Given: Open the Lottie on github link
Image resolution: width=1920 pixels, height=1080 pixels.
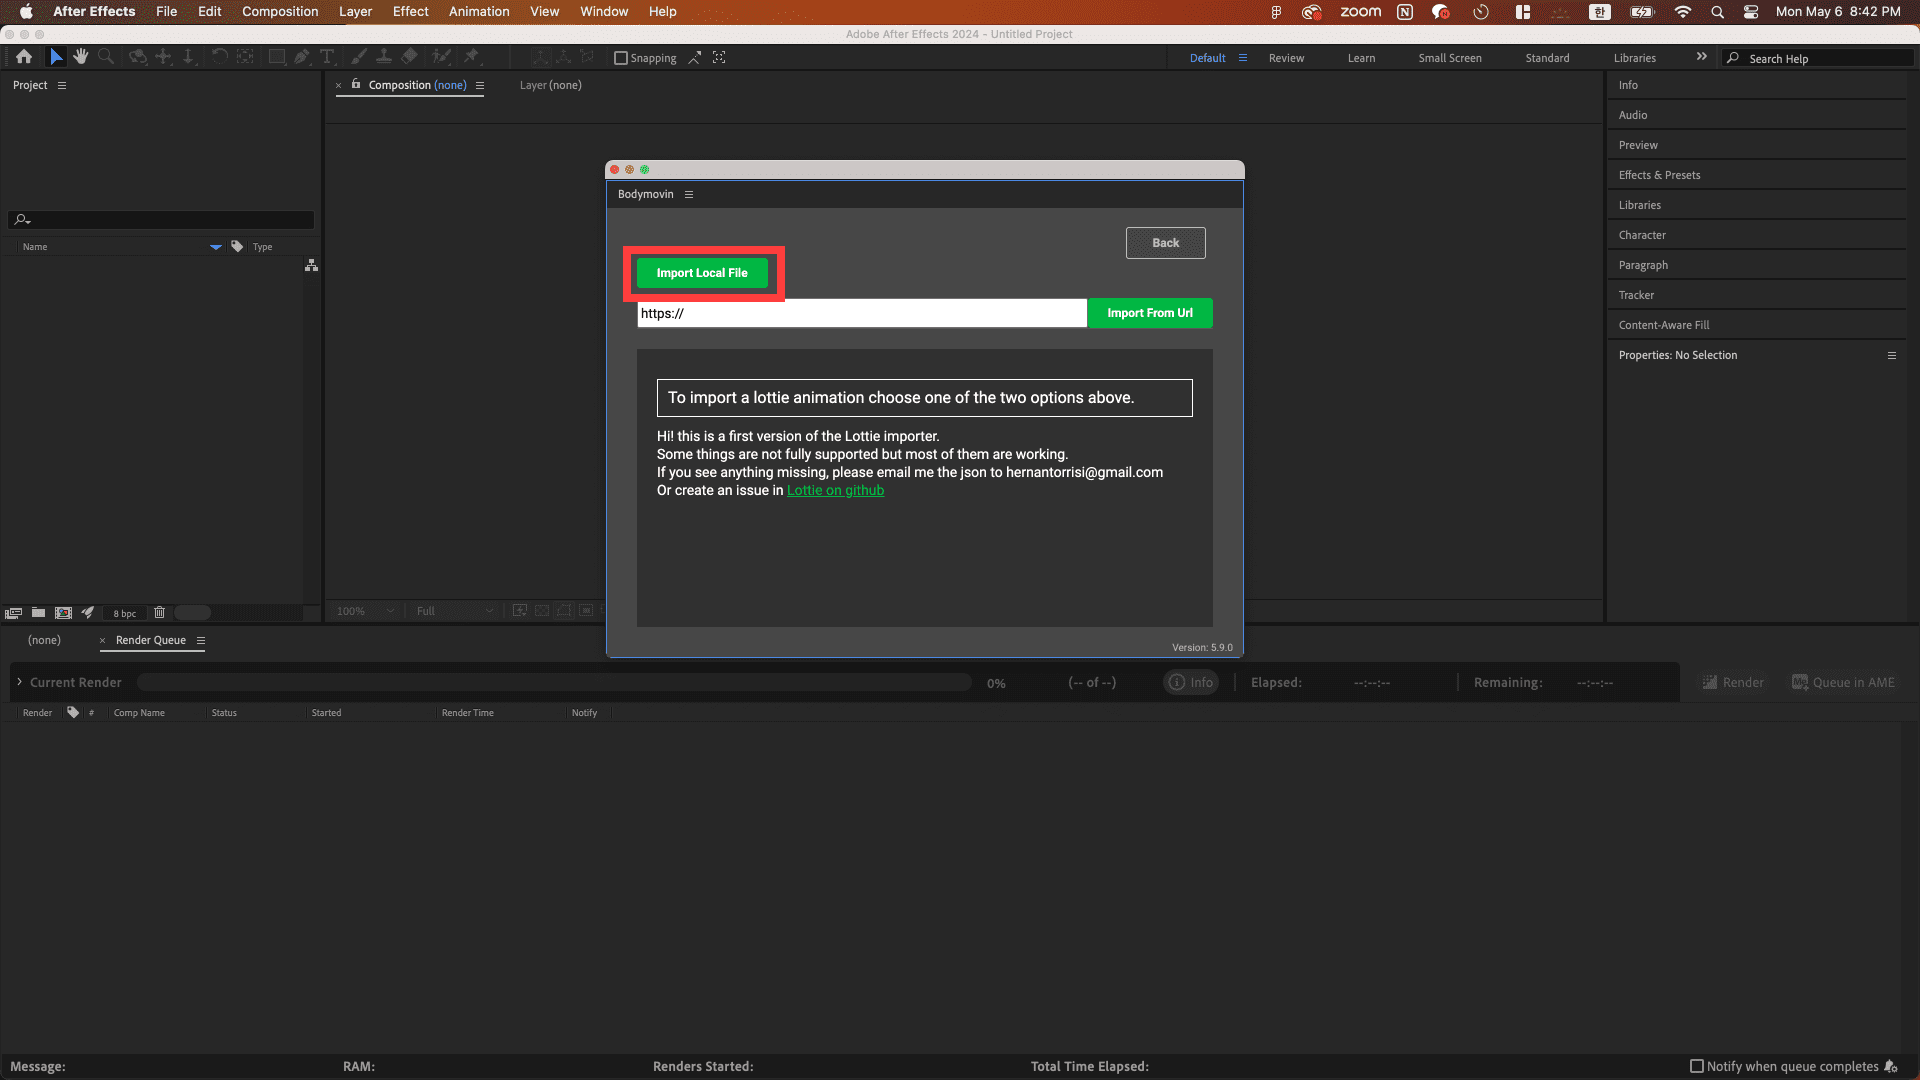Looking at the screenshot, I should (835, 490).
